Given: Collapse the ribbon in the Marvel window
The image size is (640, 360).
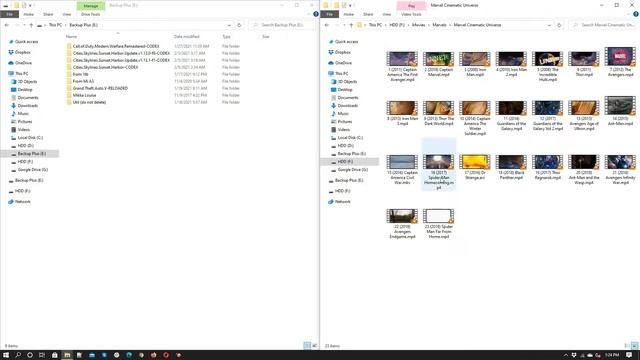Looking at the screenshot, I should (x=629, y=14).
